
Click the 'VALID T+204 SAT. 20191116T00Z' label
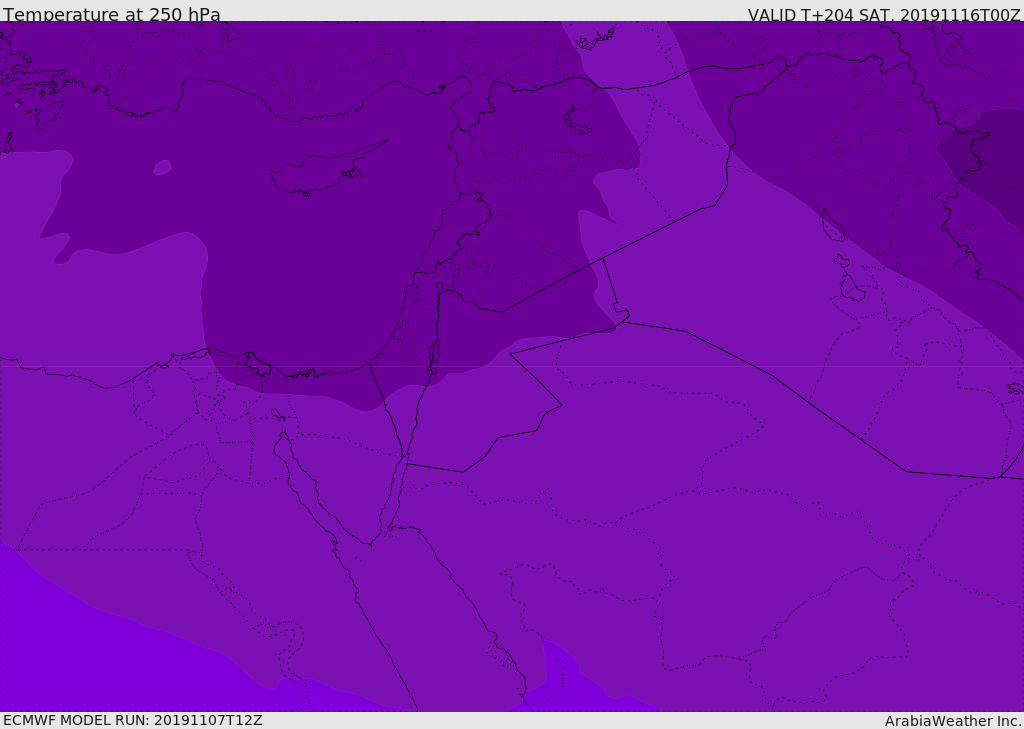(x=884, y=14)
